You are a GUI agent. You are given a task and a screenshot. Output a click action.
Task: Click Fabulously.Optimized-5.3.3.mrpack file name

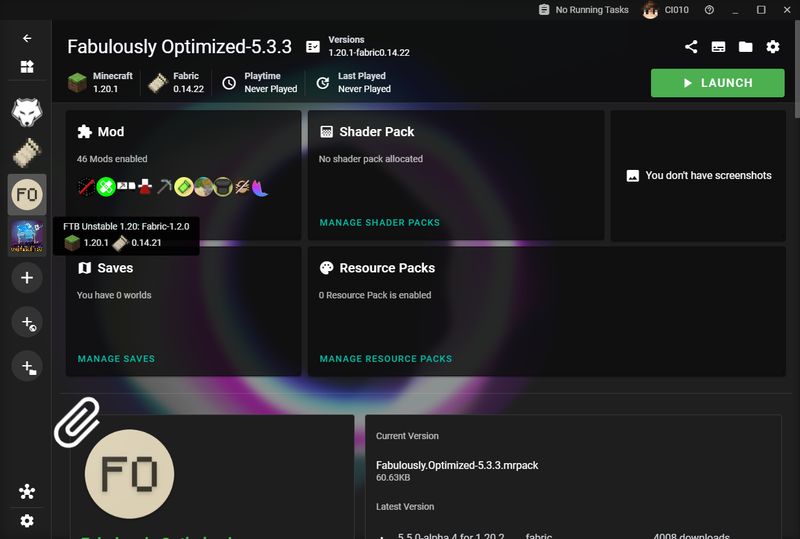click(x=457, y=465)
